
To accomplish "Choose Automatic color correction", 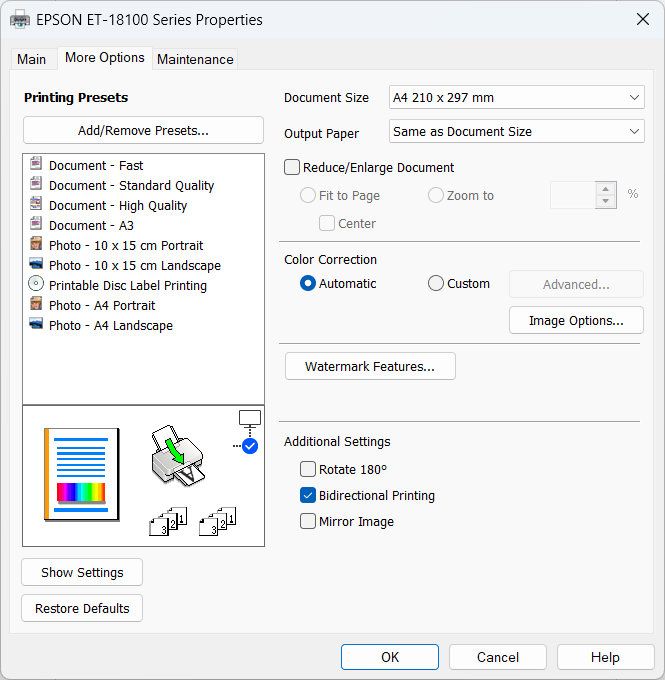I will [x=308, y=283].
